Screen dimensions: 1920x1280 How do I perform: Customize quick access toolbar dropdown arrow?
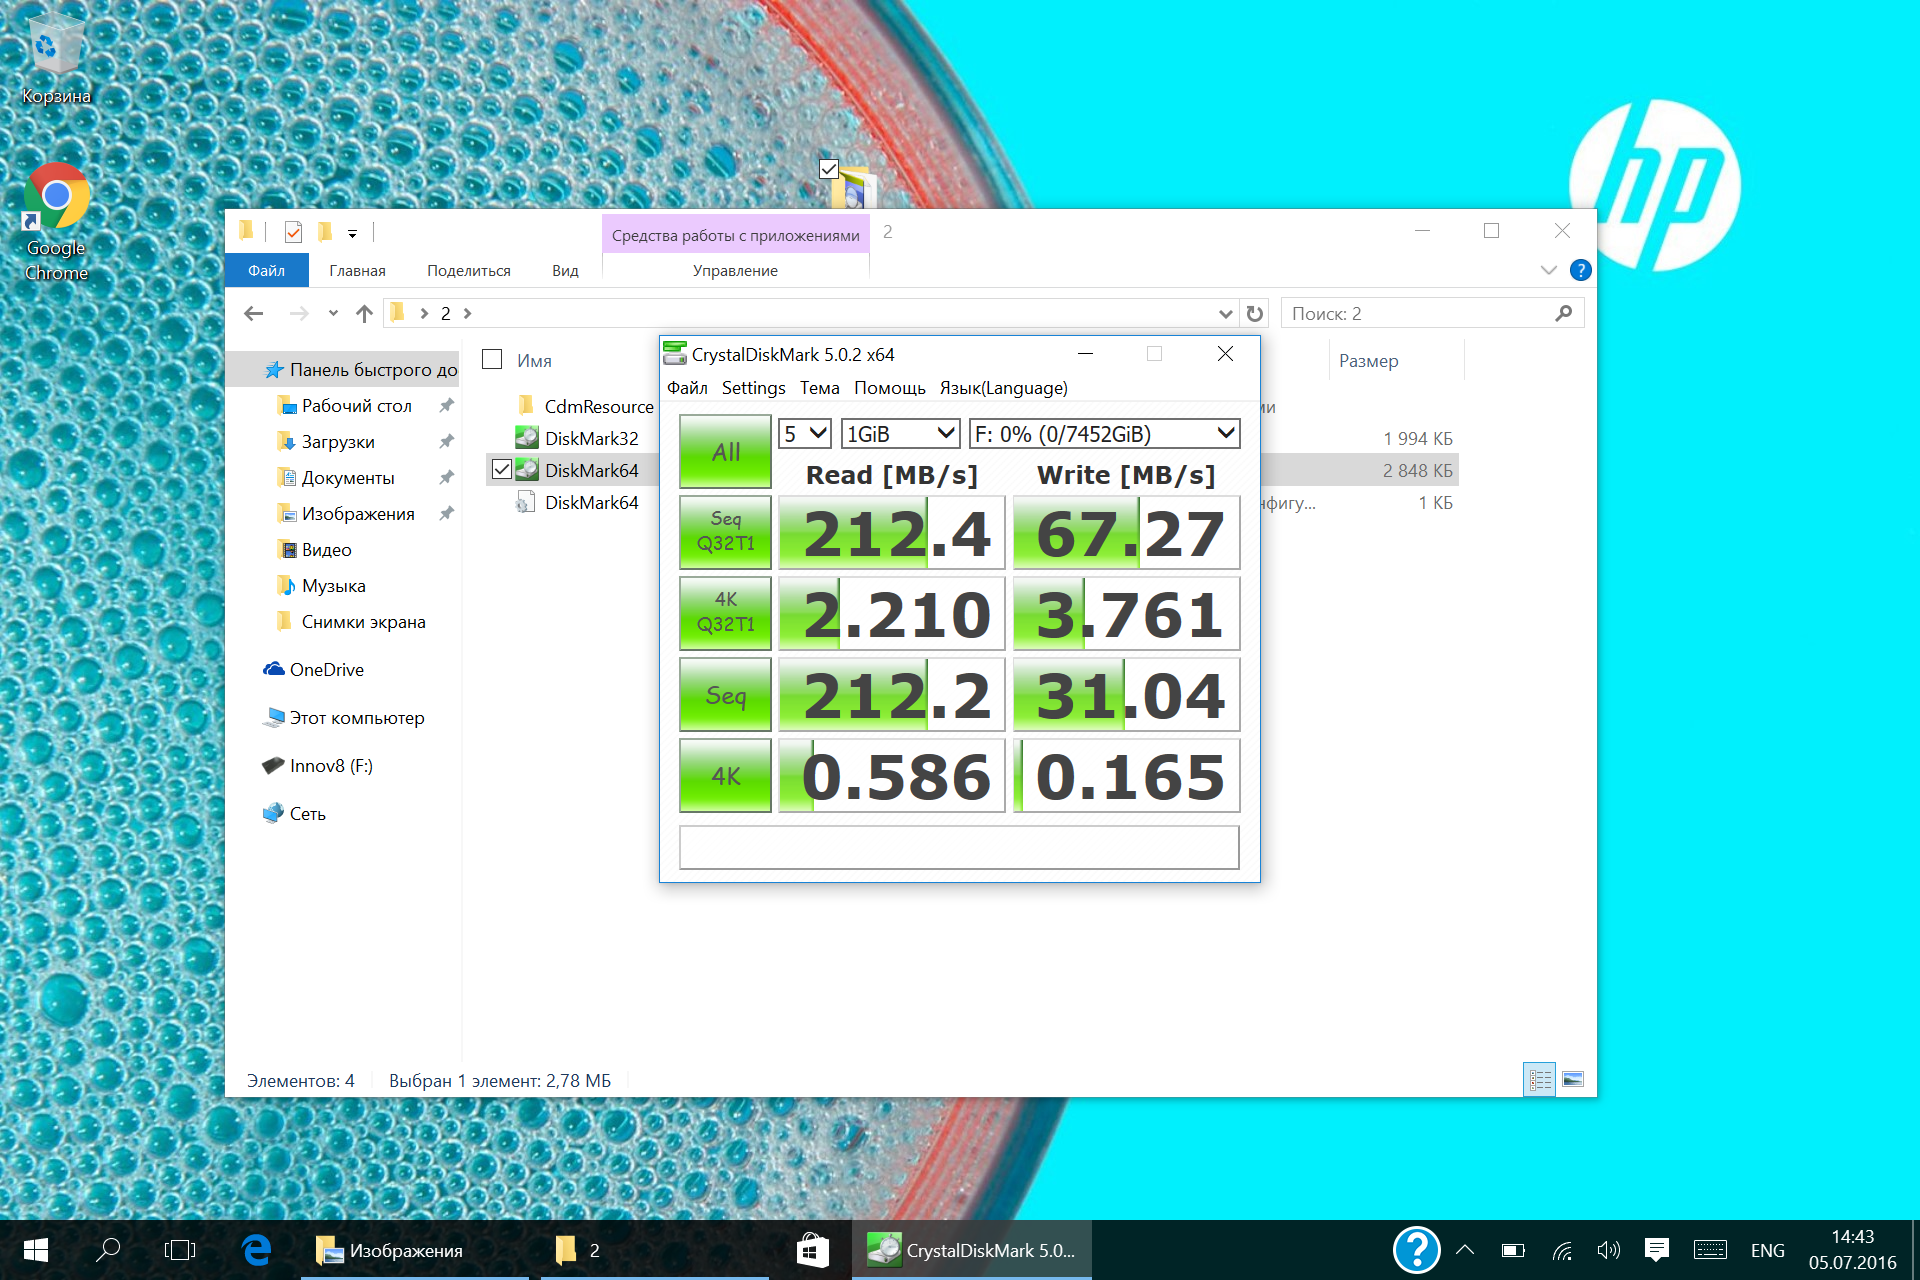pyautogui.click(x=352, y=233)
